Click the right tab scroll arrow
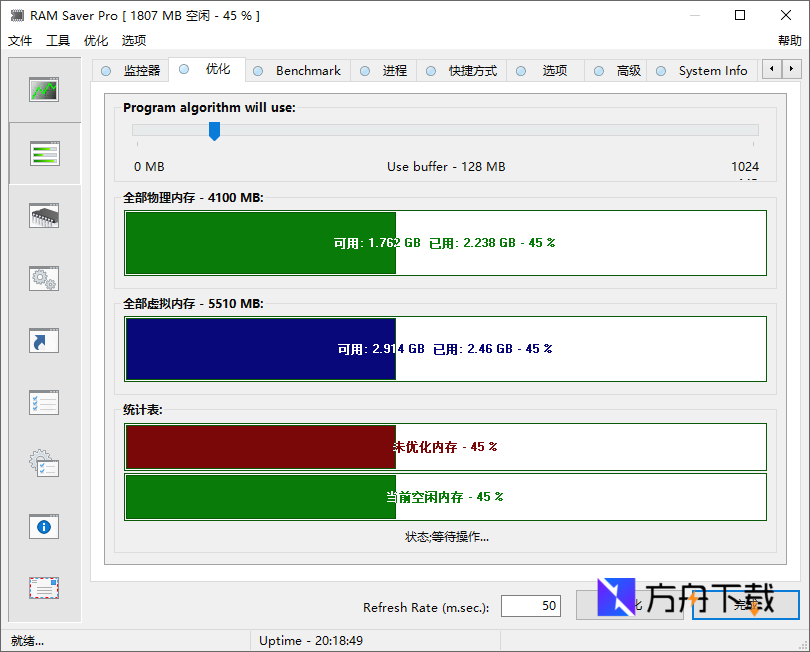Screen dimensions: 810x652 790,70
